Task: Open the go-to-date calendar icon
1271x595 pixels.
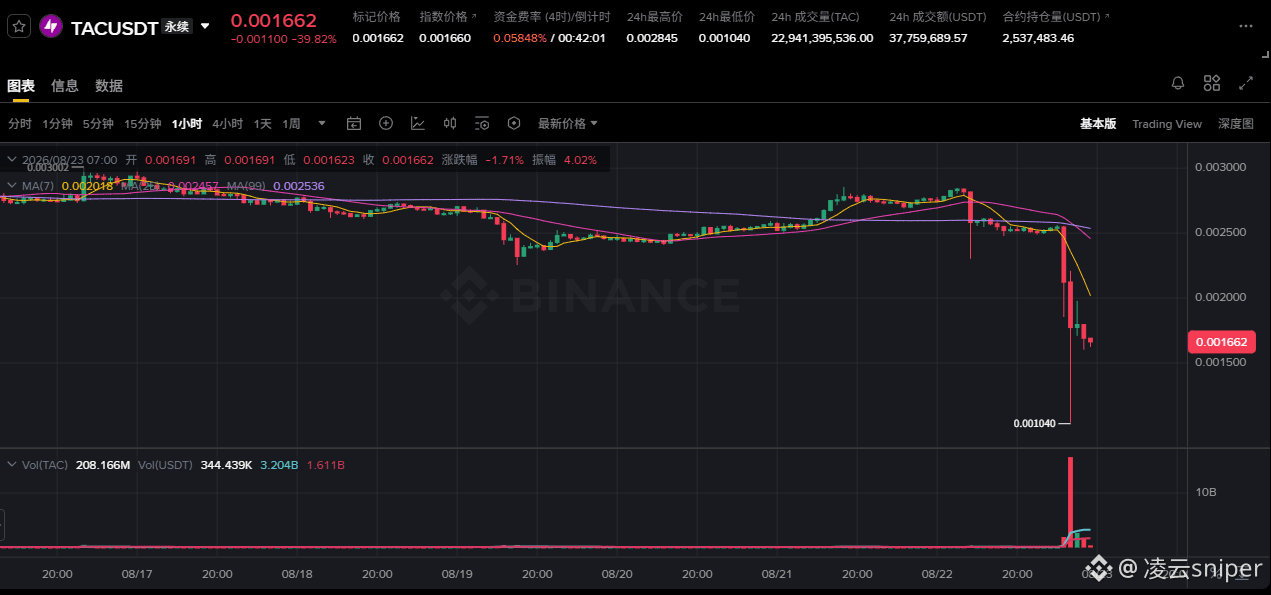Action: click(354, 124)
